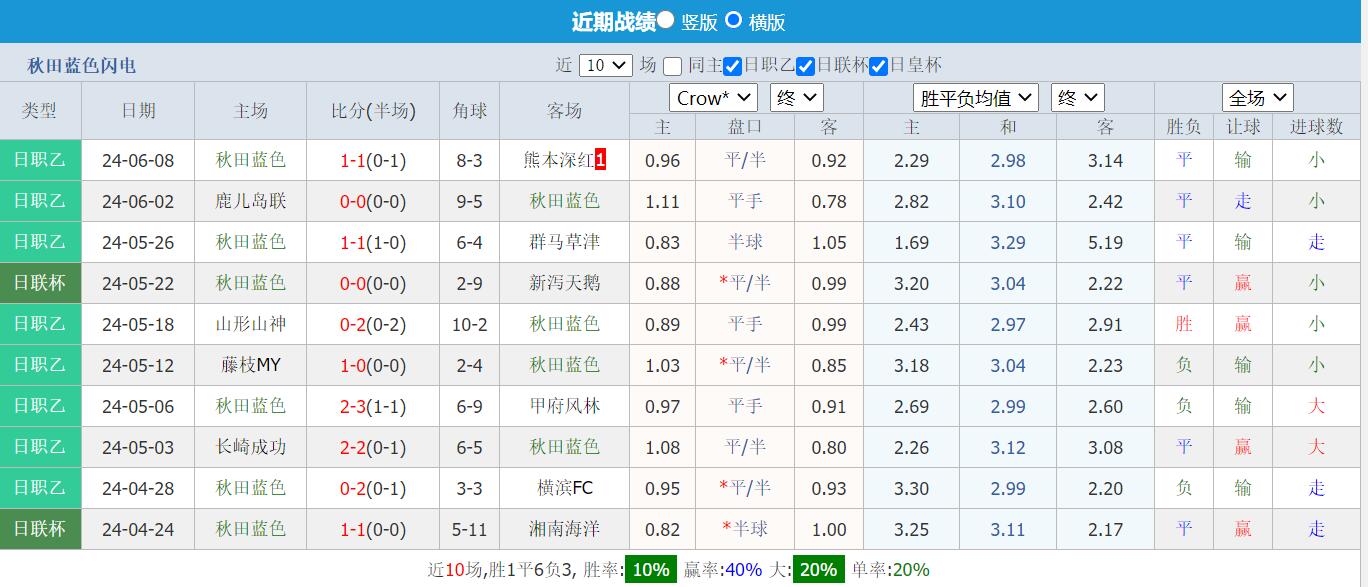Click the 横滨FC opponent link
This screenshot has width=1368, height=587.
(x=564, y=488)
